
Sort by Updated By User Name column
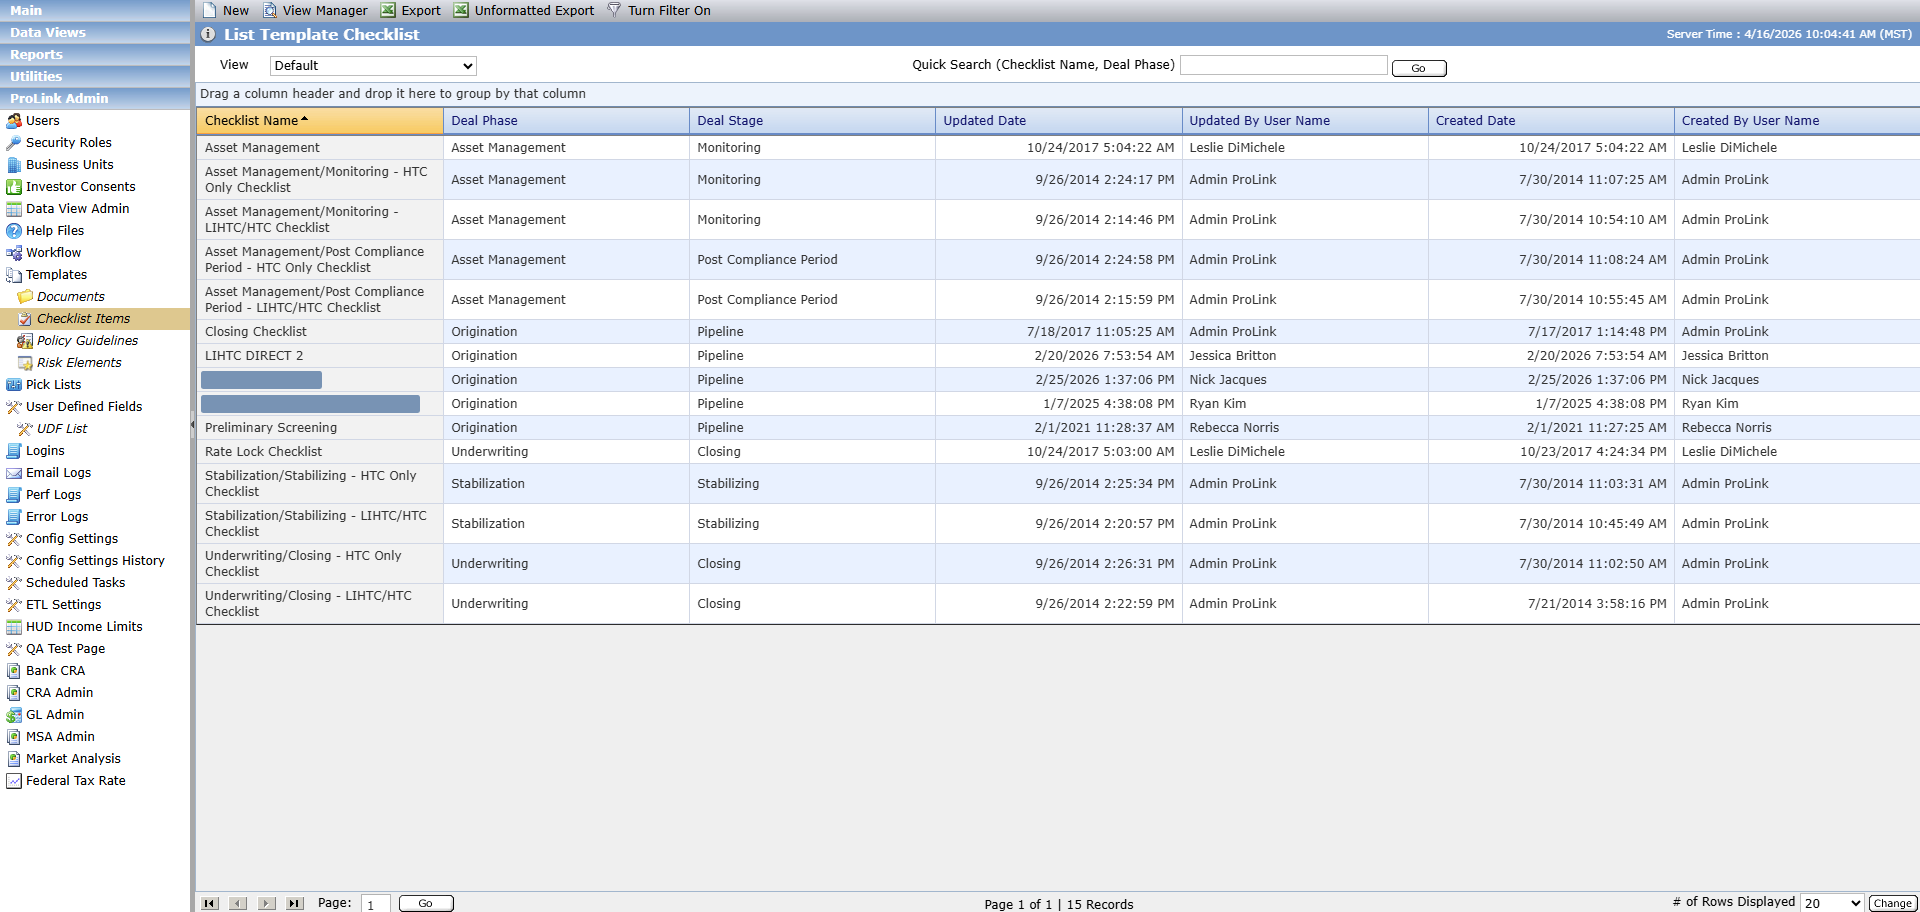tap(1305, 121)
